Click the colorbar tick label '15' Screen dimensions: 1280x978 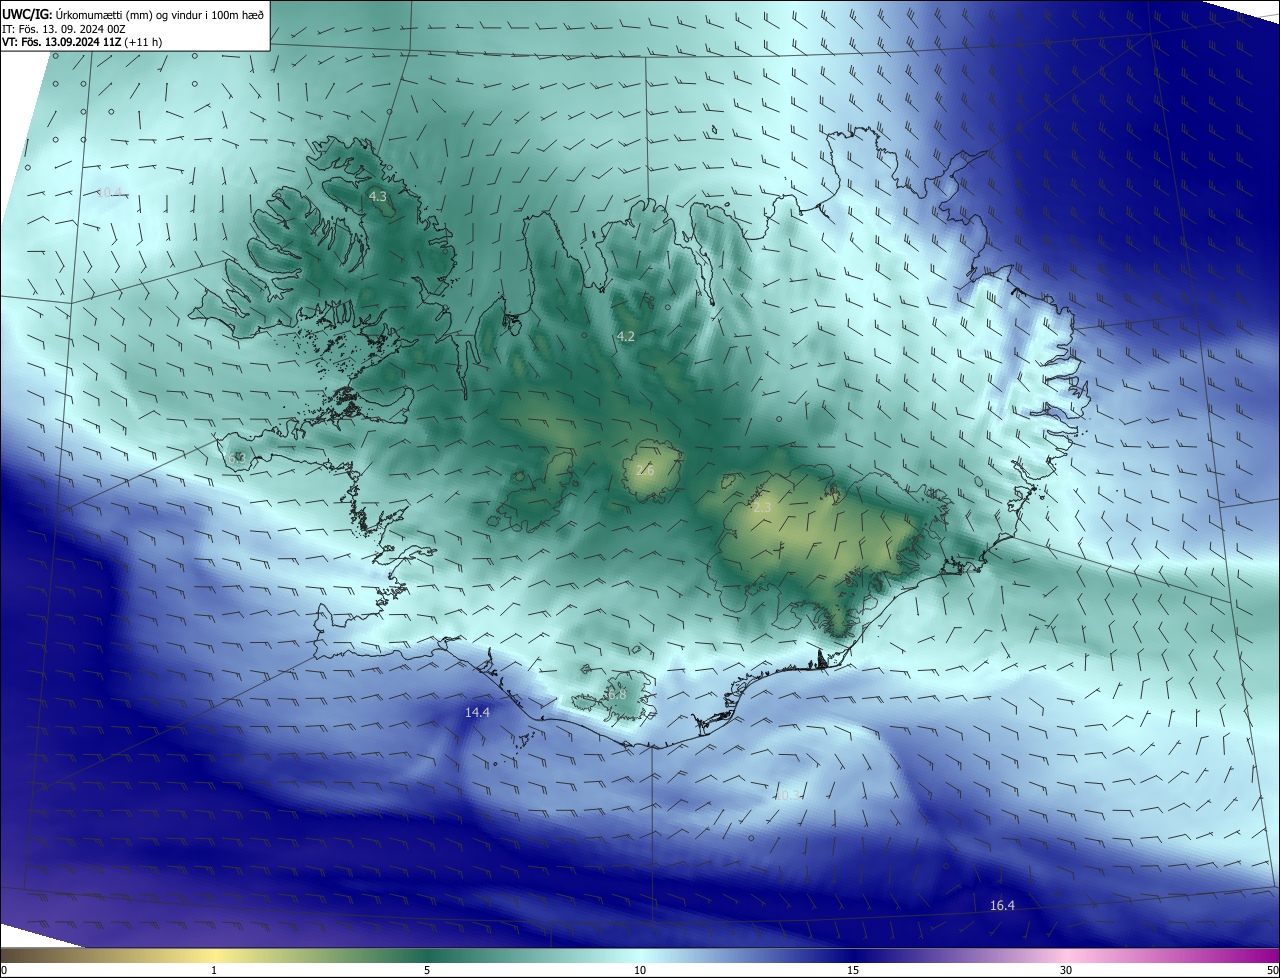click(853, 971)
